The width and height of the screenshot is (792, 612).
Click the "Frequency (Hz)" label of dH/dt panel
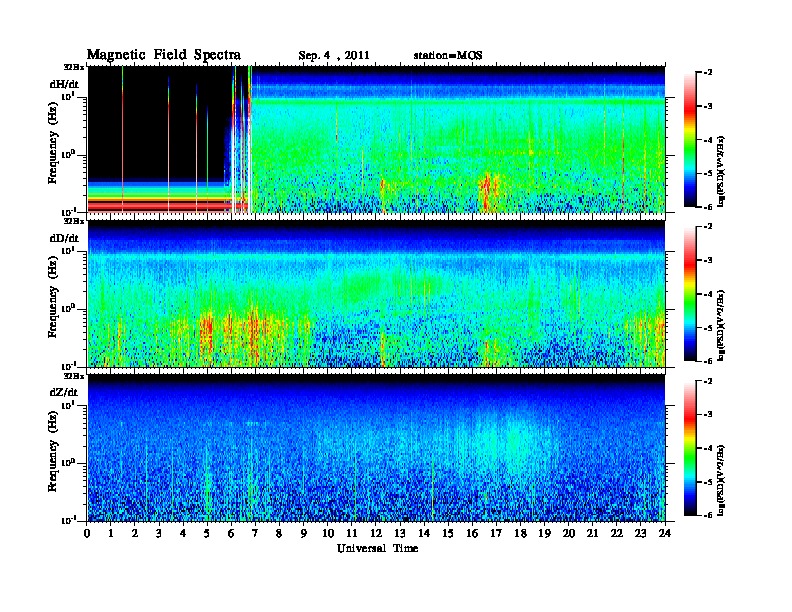click(53, 143)
